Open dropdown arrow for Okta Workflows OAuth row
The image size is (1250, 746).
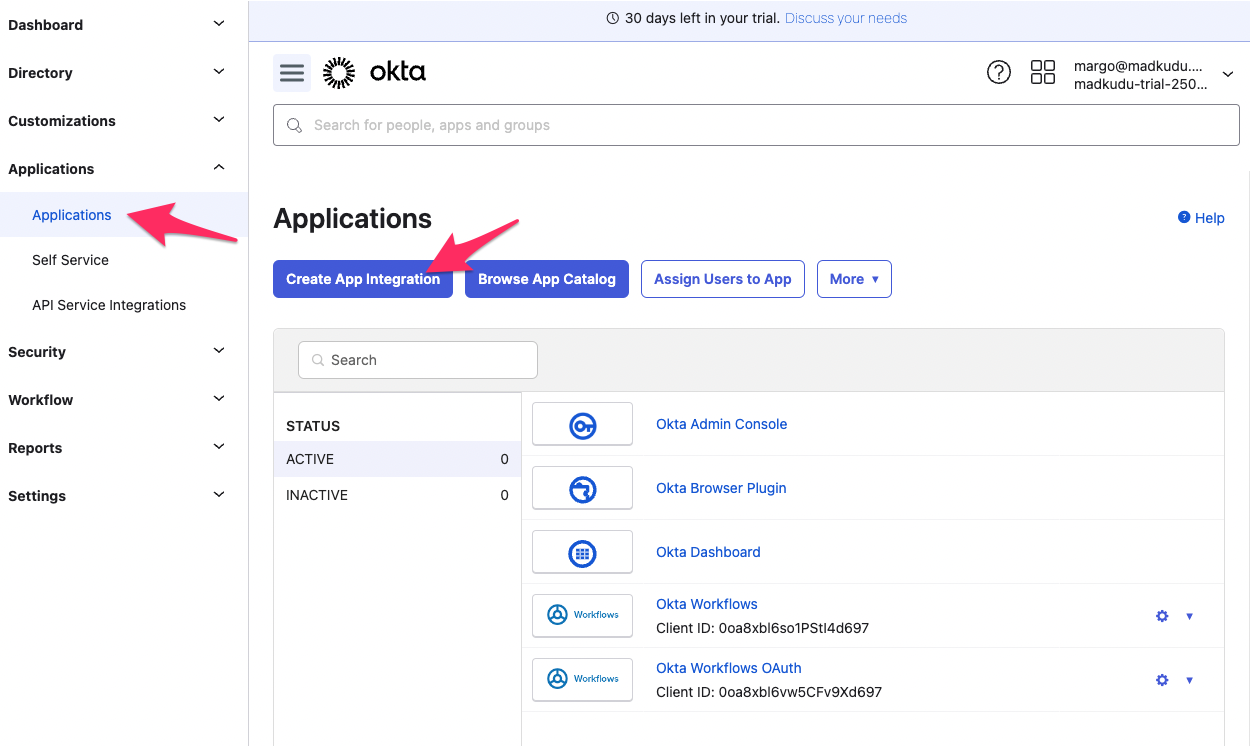(x=1189, y=680)
